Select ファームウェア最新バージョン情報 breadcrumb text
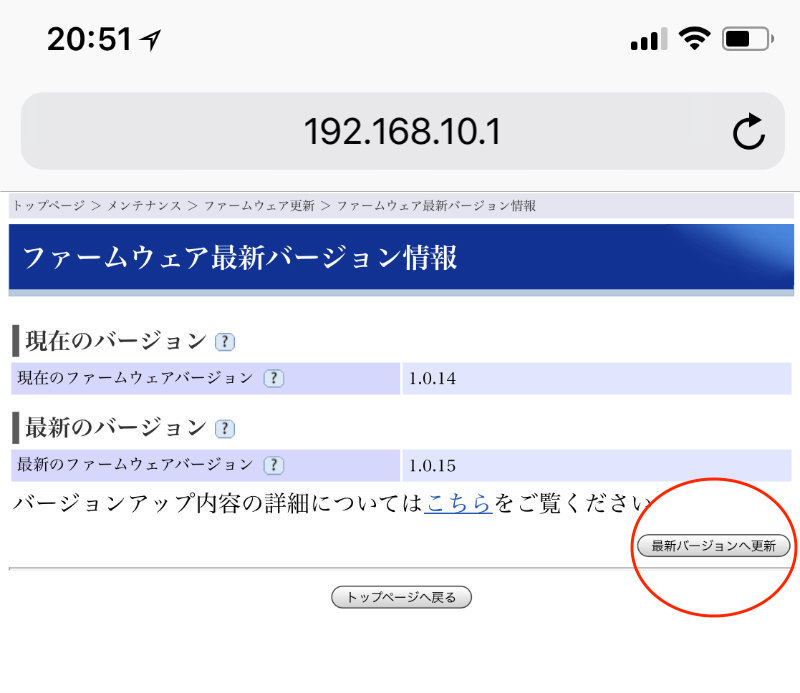 click(436, 206)
